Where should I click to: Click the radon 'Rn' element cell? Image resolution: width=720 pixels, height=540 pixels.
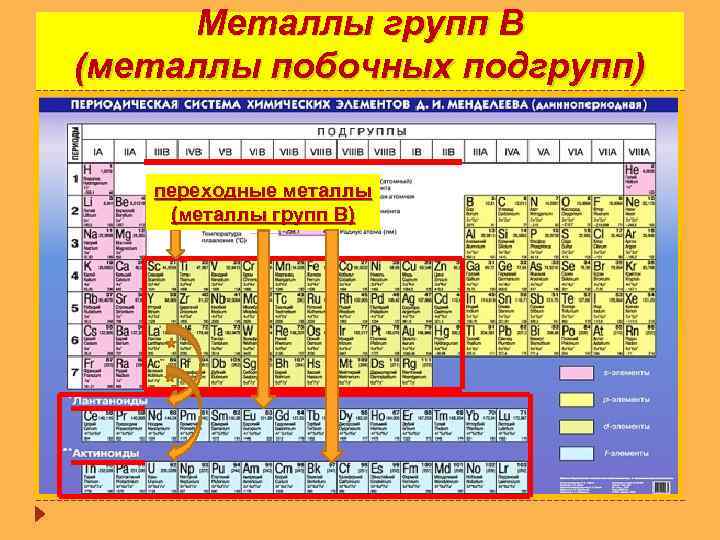coord(639,340)
